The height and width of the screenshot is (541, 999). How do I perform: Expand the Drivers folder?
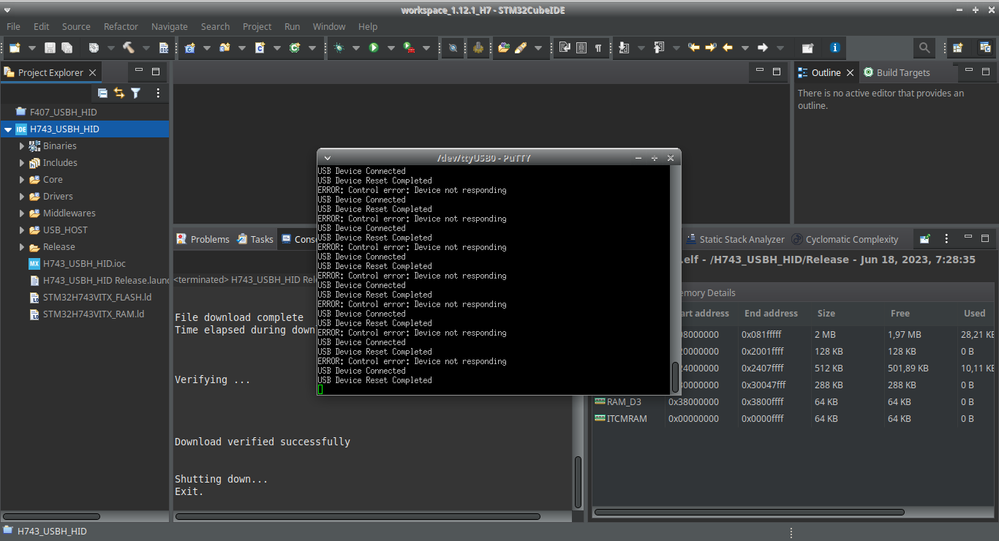(22, 197)
